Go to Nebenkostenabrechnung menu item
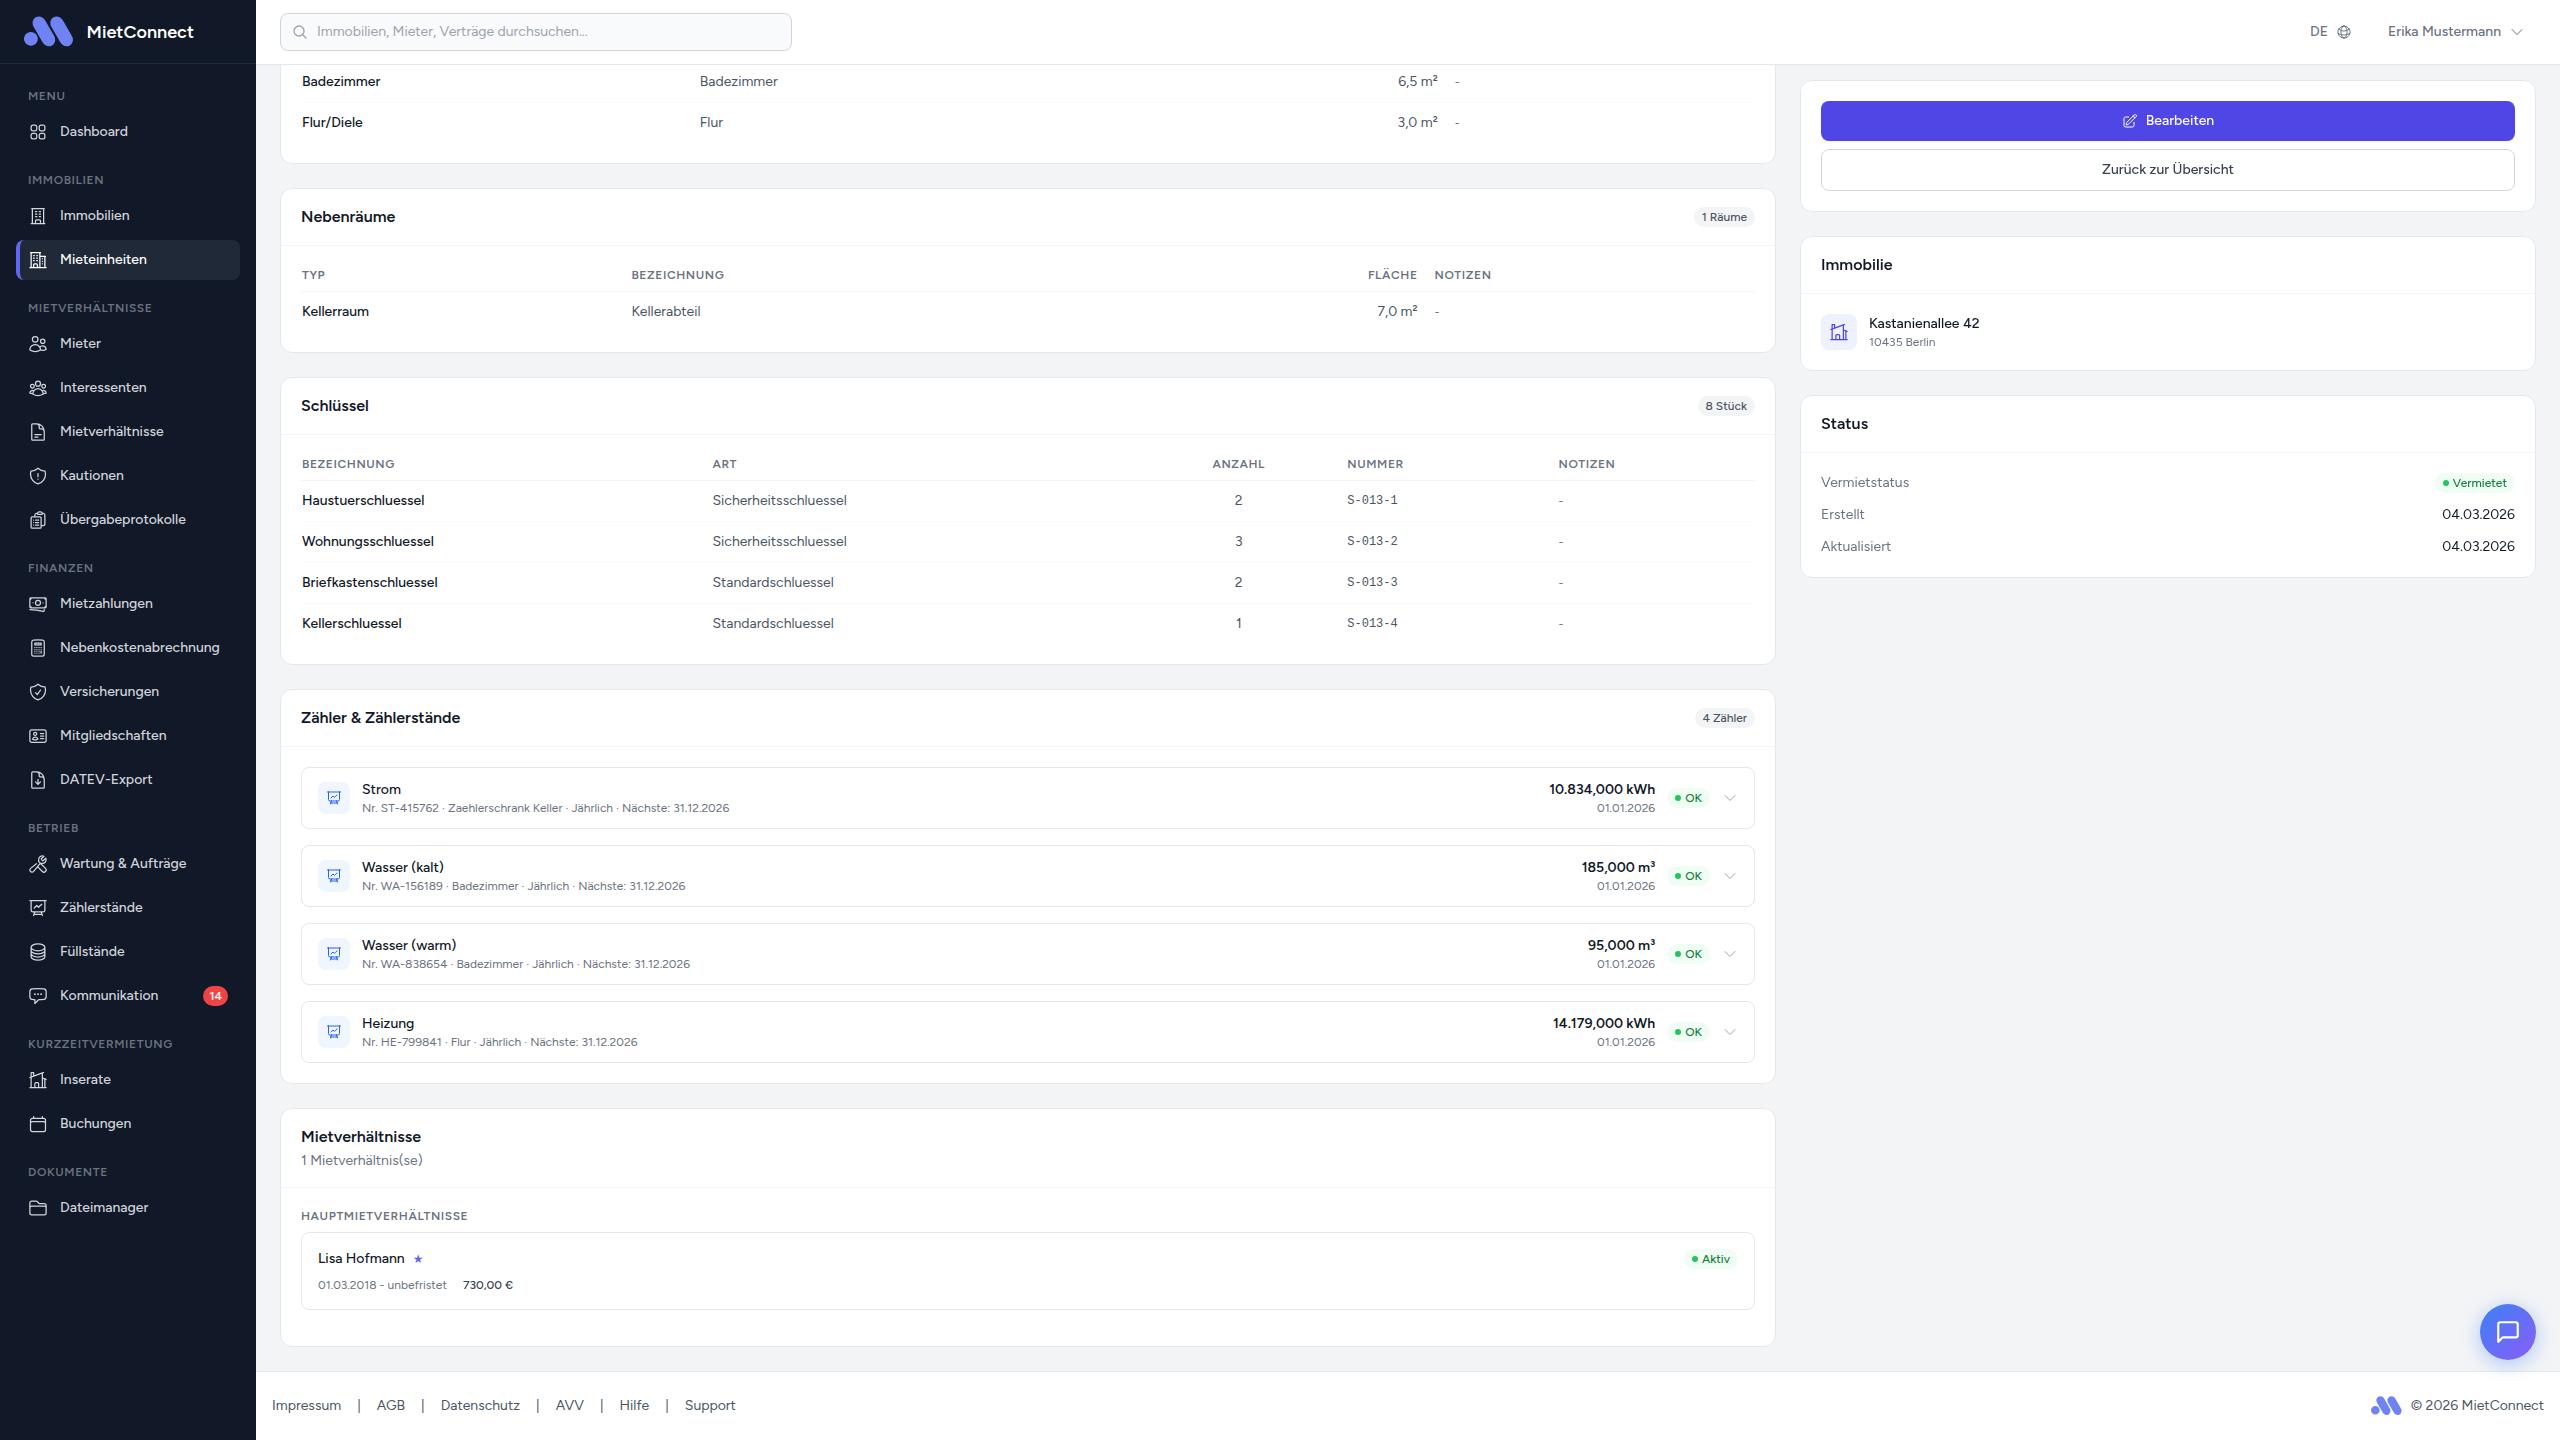 pos(139,648)
